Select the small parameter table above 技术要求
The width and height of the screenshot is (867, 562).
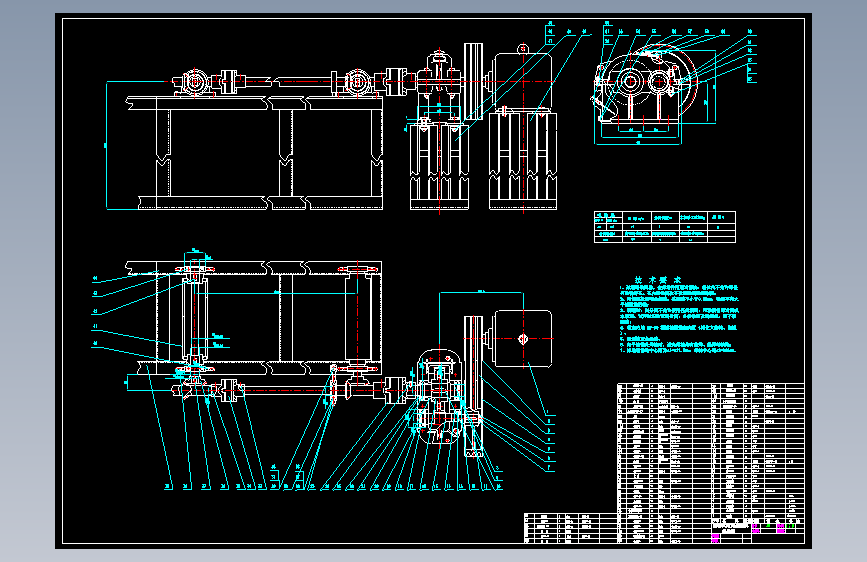(x=665, y=227)
